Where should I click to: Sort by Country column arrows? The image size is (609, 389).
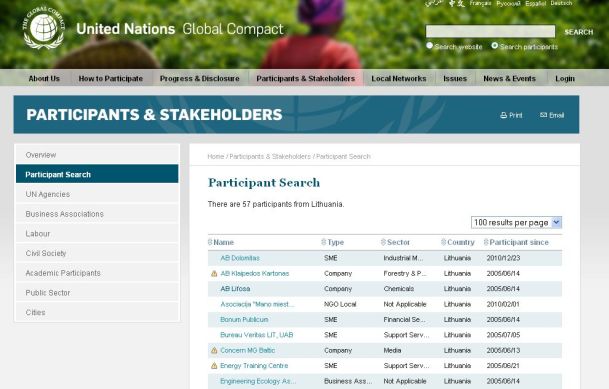coord(443,242)
